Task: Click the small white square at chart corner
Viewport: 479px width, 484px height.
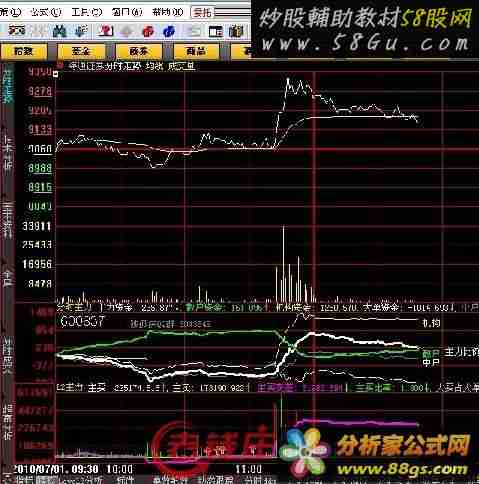Action: point(56,74)
